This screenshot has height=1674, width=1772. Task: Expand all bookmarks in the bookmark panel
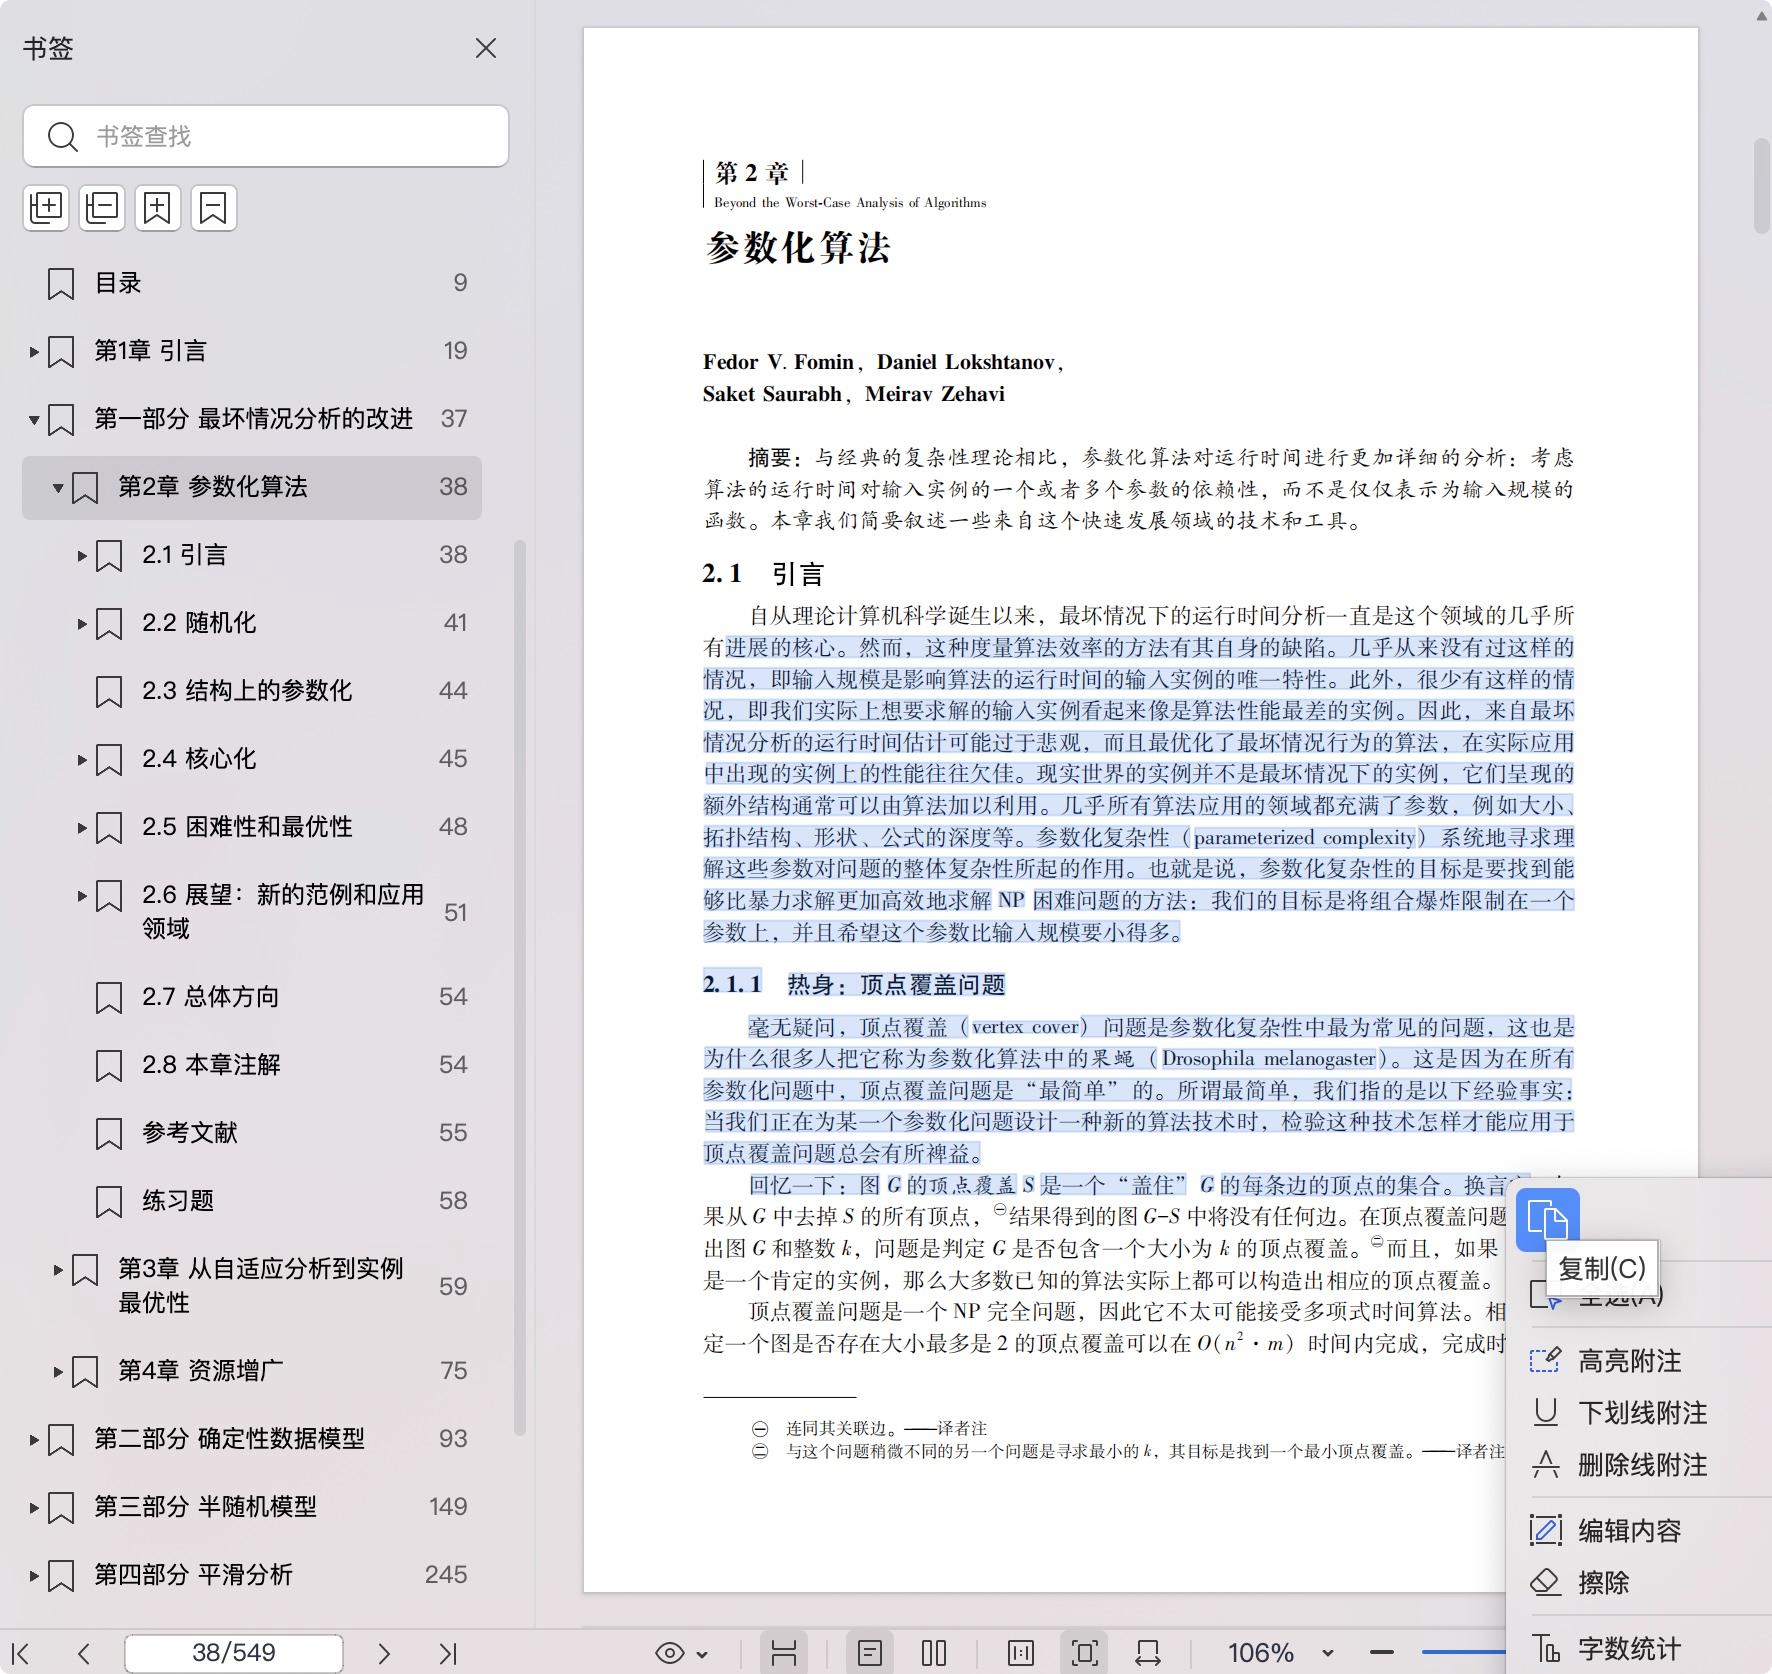[x=46, y=207]
